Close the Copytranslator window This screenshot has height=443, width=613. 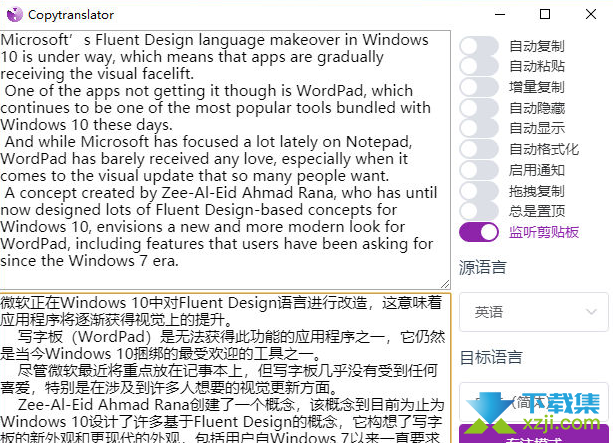point(591,14)
